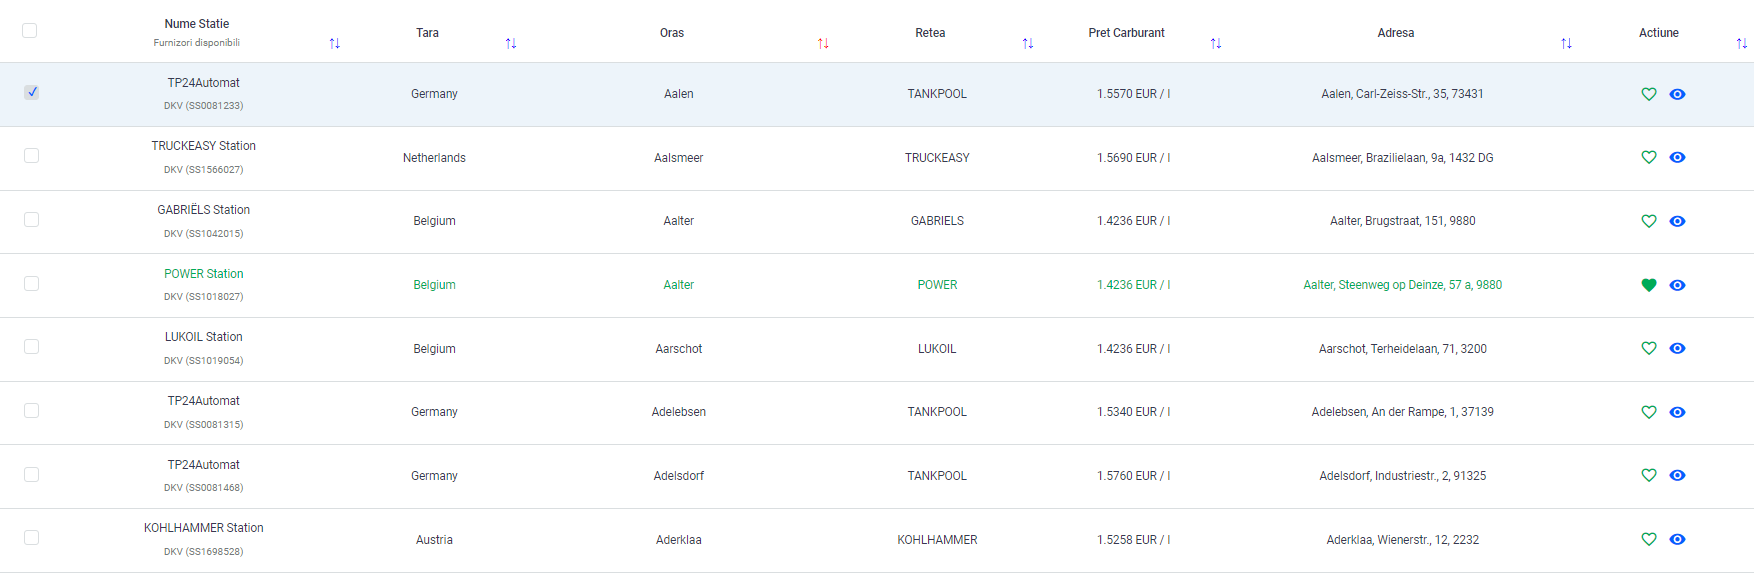Tick the select-all checkbox in header

30,31
